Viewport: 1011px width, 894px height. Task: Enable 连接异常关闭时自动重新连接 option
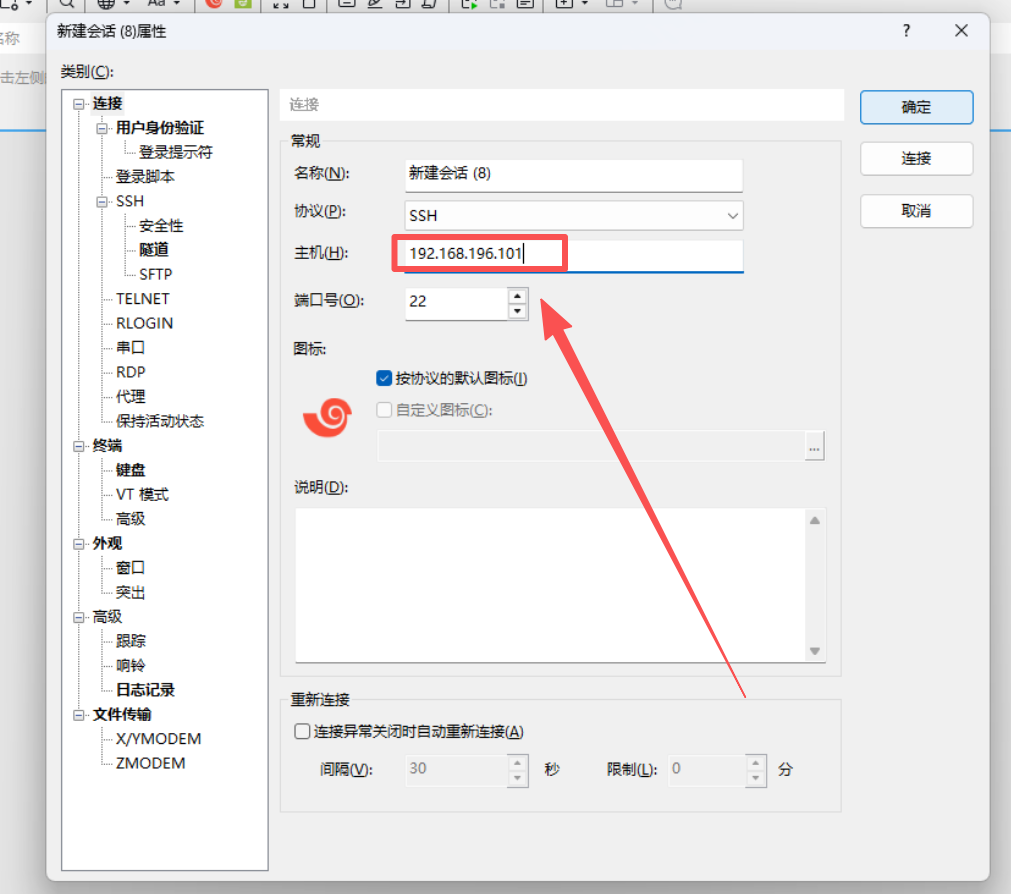[302, 731]
